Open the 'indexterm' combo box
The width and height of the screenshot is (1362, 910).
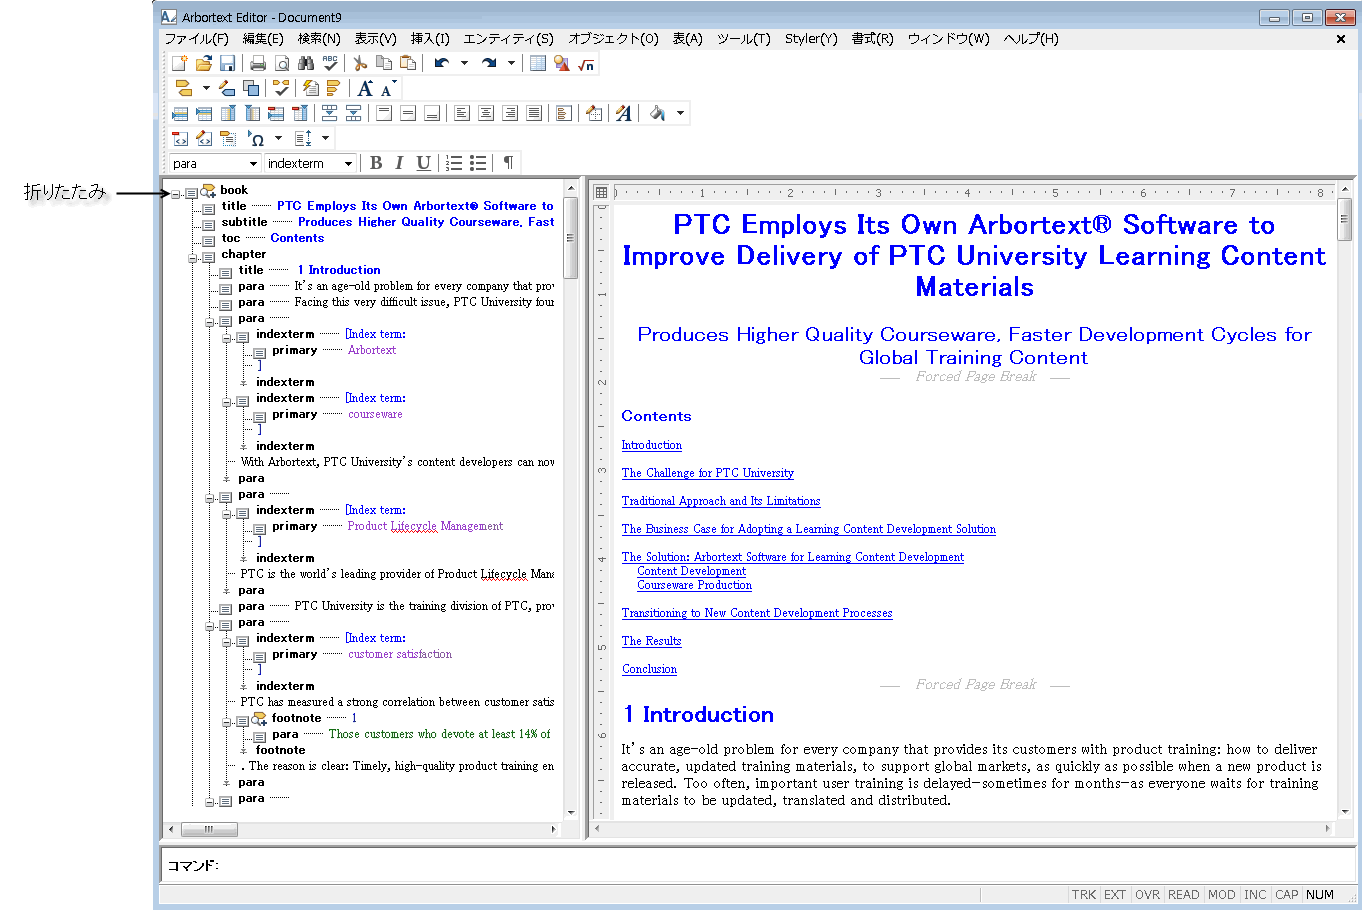click(x=348, y=164)
